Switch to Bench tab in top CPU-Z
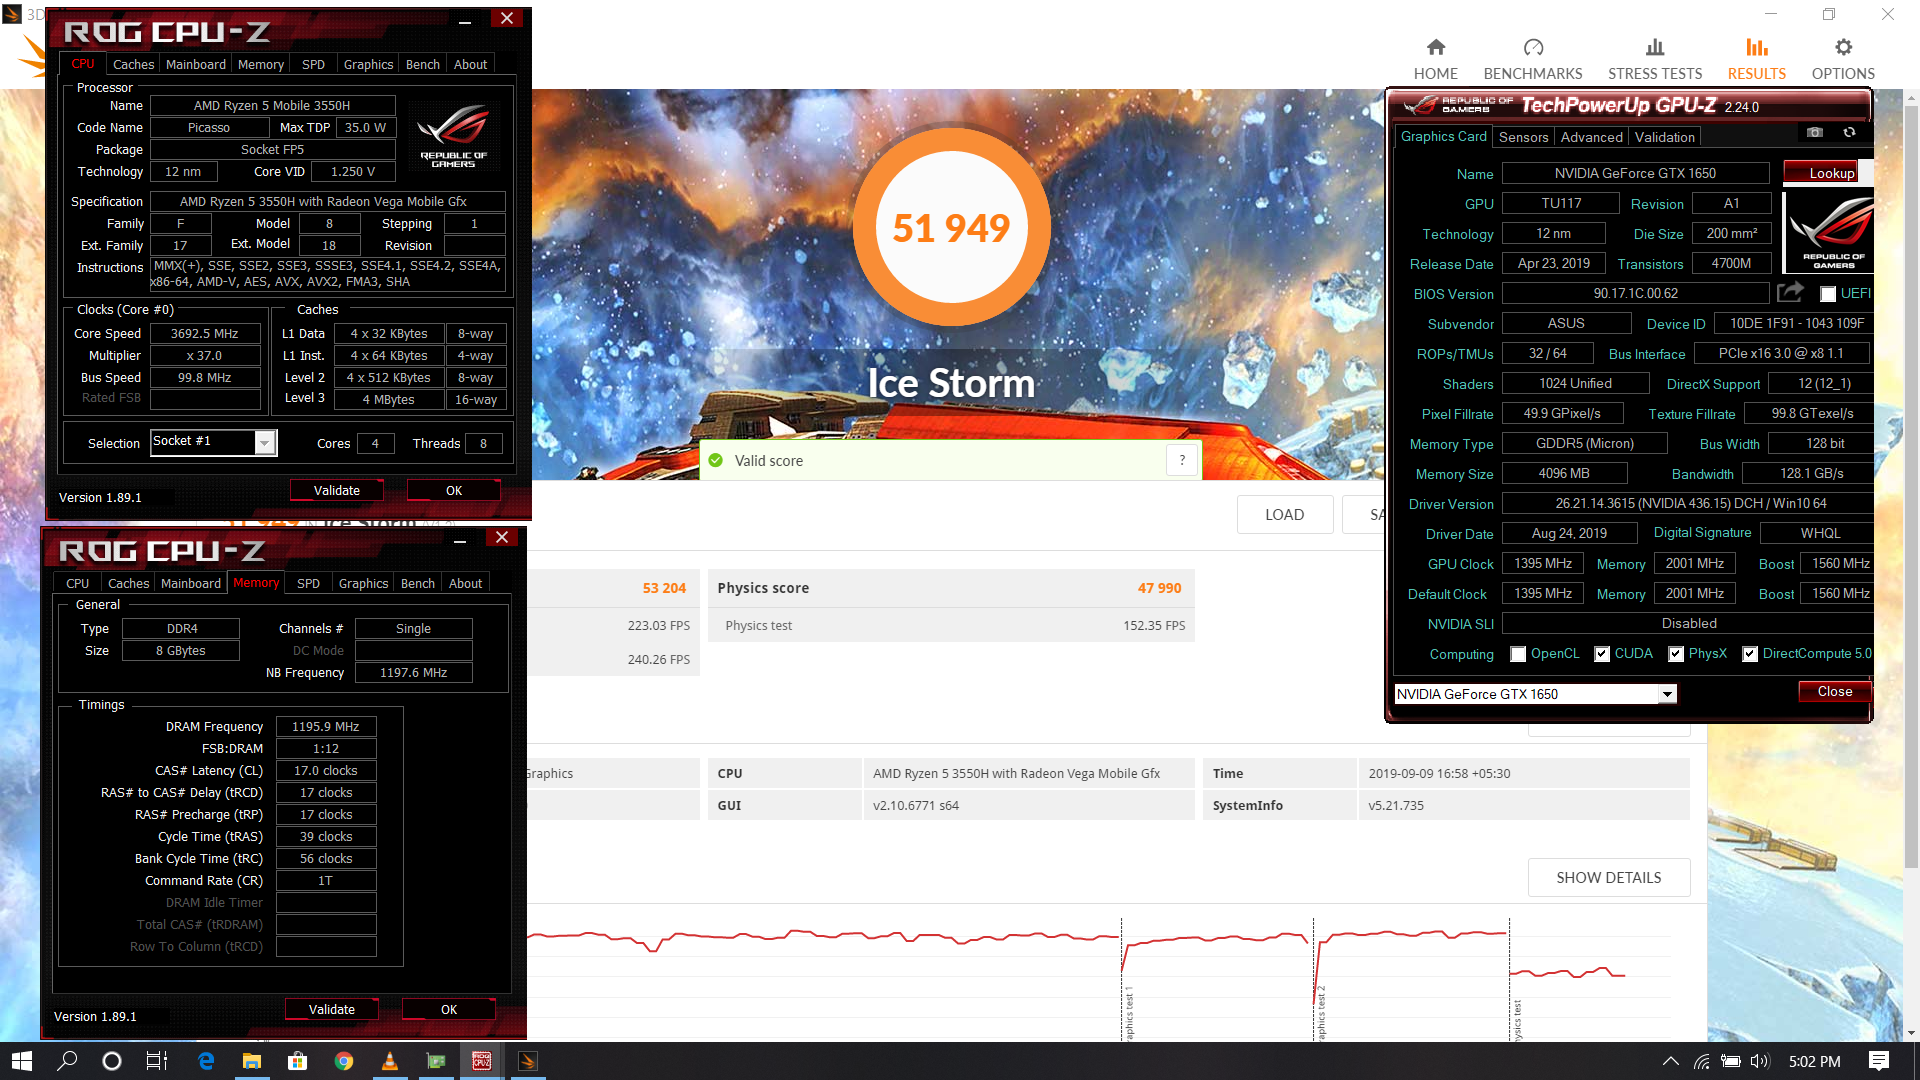The width and height of the screenshot is (1920, 1080). click(422, 64)
